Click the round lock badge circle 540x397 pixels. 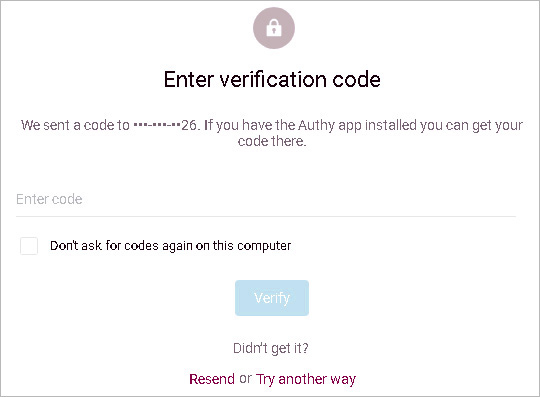click(274, 28)
